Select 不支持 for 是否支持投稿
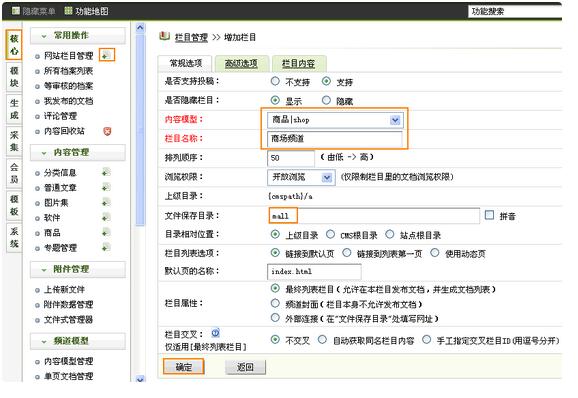This screenshot has height=398, width=578. click(x=275, y=81)
